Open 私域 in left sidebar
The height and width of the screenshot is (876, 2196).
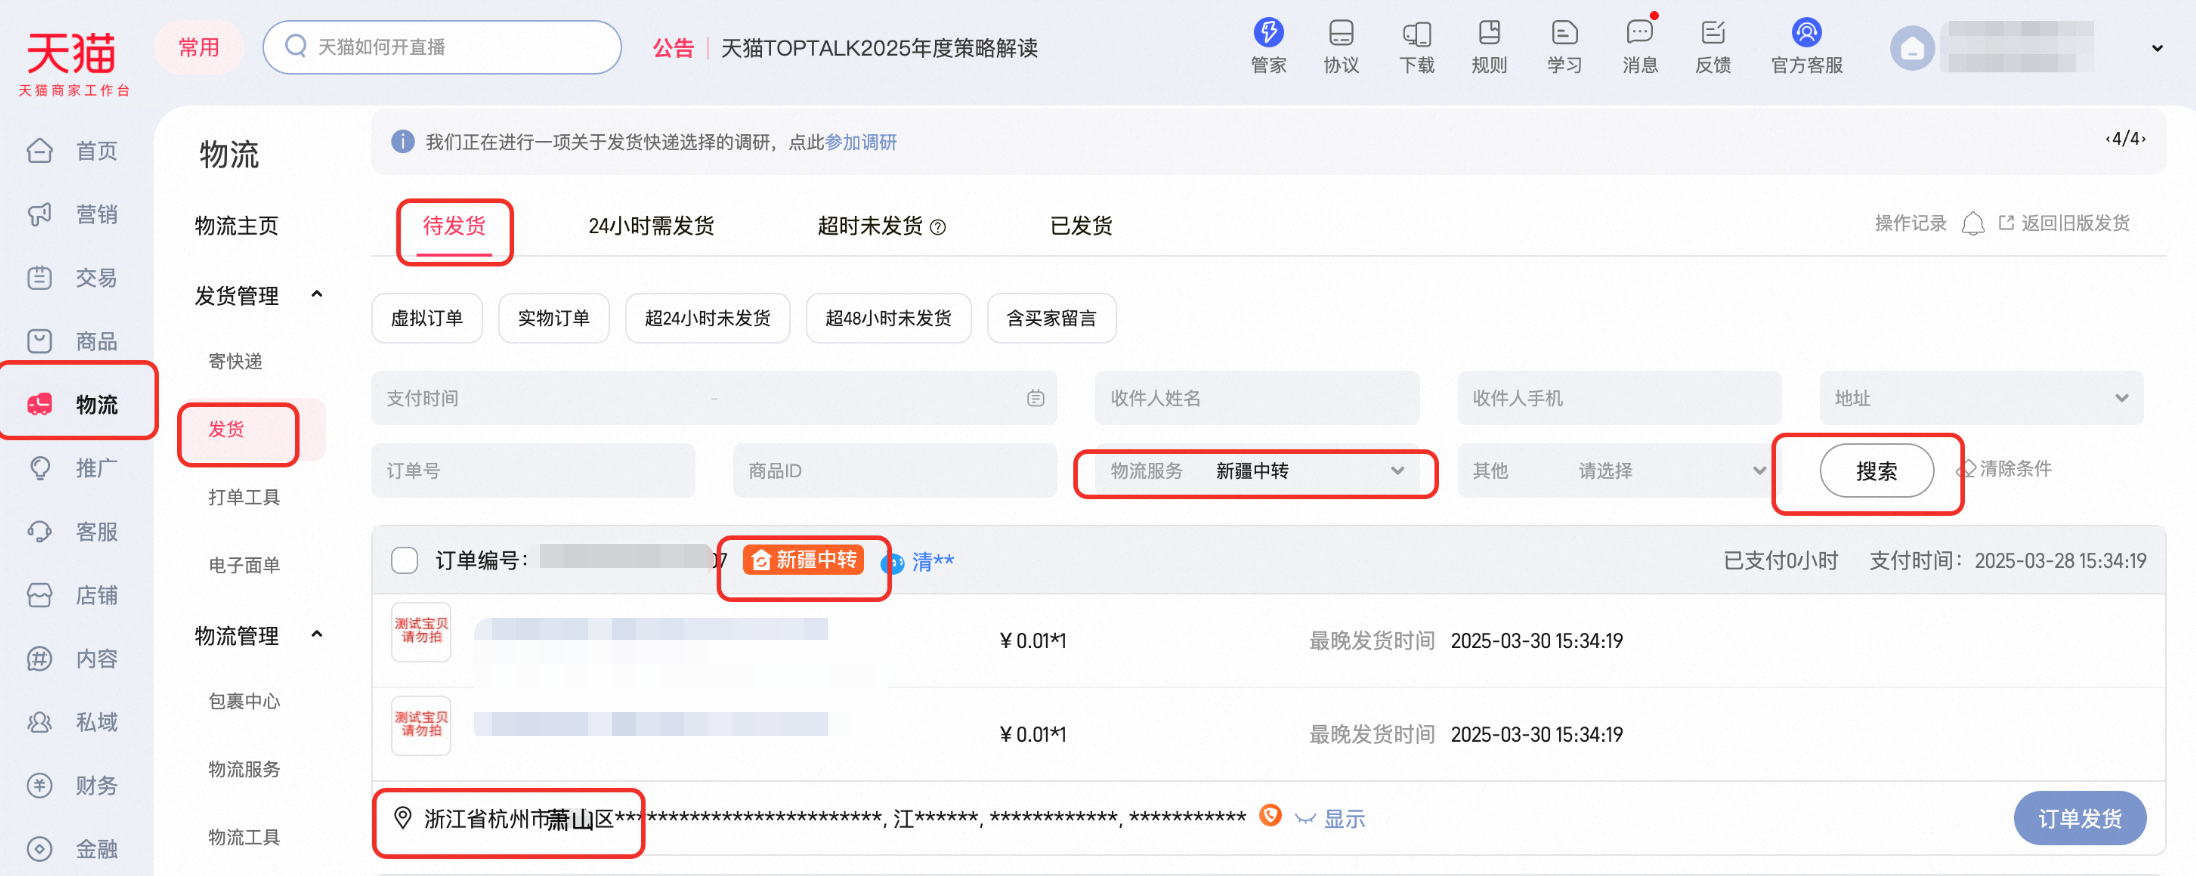73,722
